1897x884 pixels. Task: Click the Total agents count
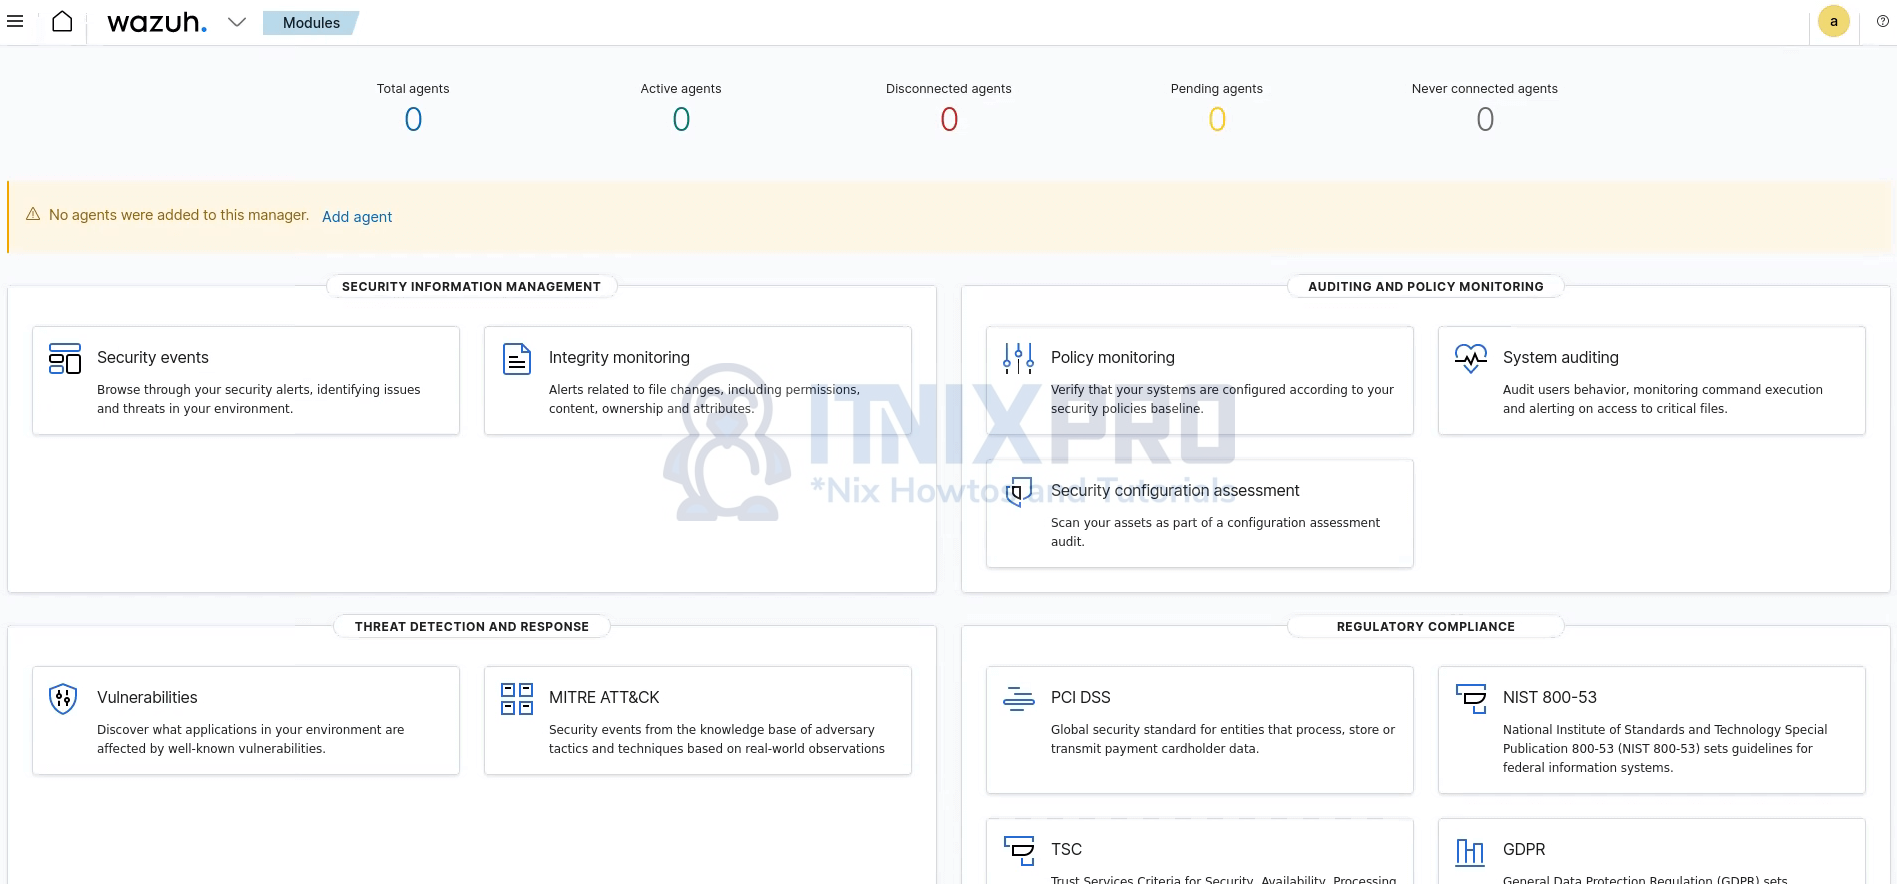point(413,120)
